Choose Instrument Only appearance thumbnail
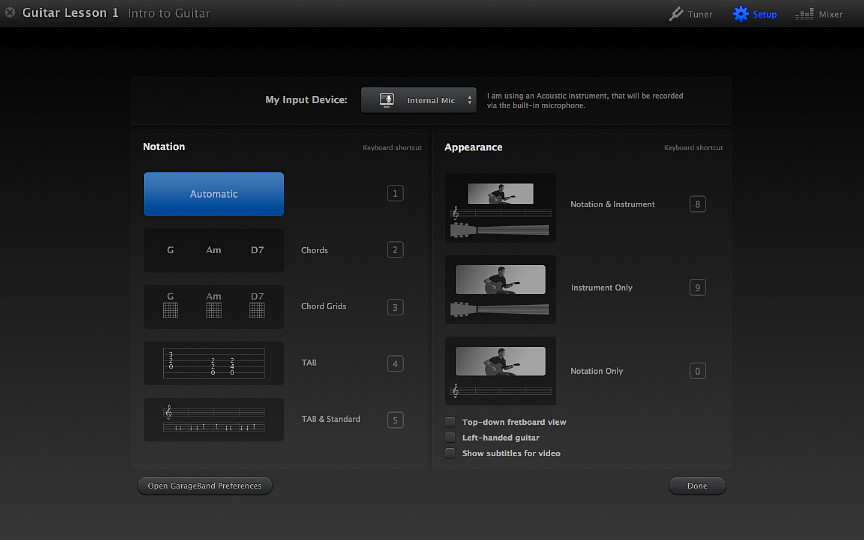The width and height of the screenshot is (864, 540). pos(500,289)
